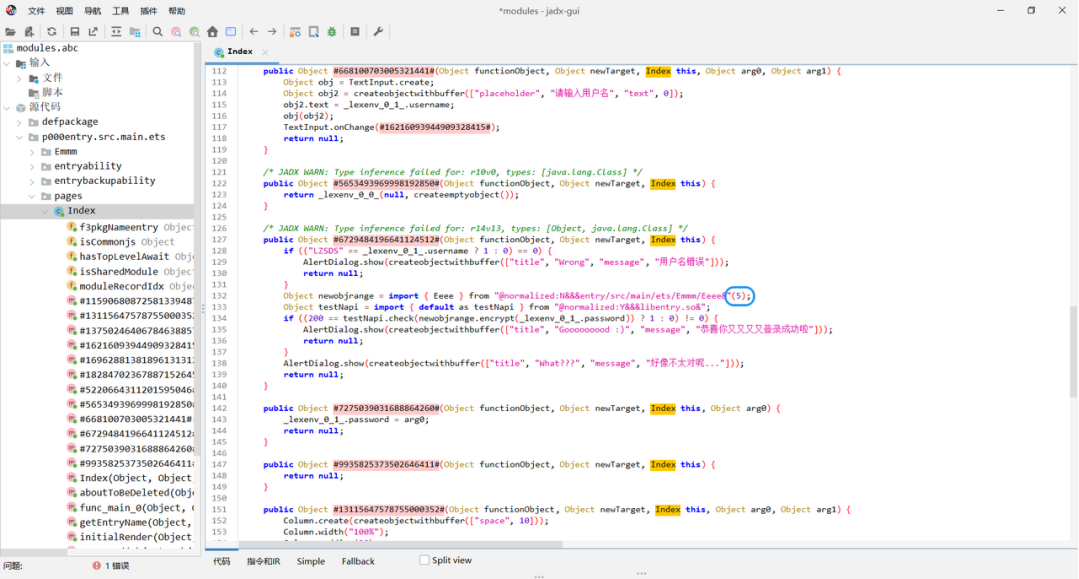Screen dimensions: 1079x579
Task: Select isSharedModule field in tree
Action: 116,271
